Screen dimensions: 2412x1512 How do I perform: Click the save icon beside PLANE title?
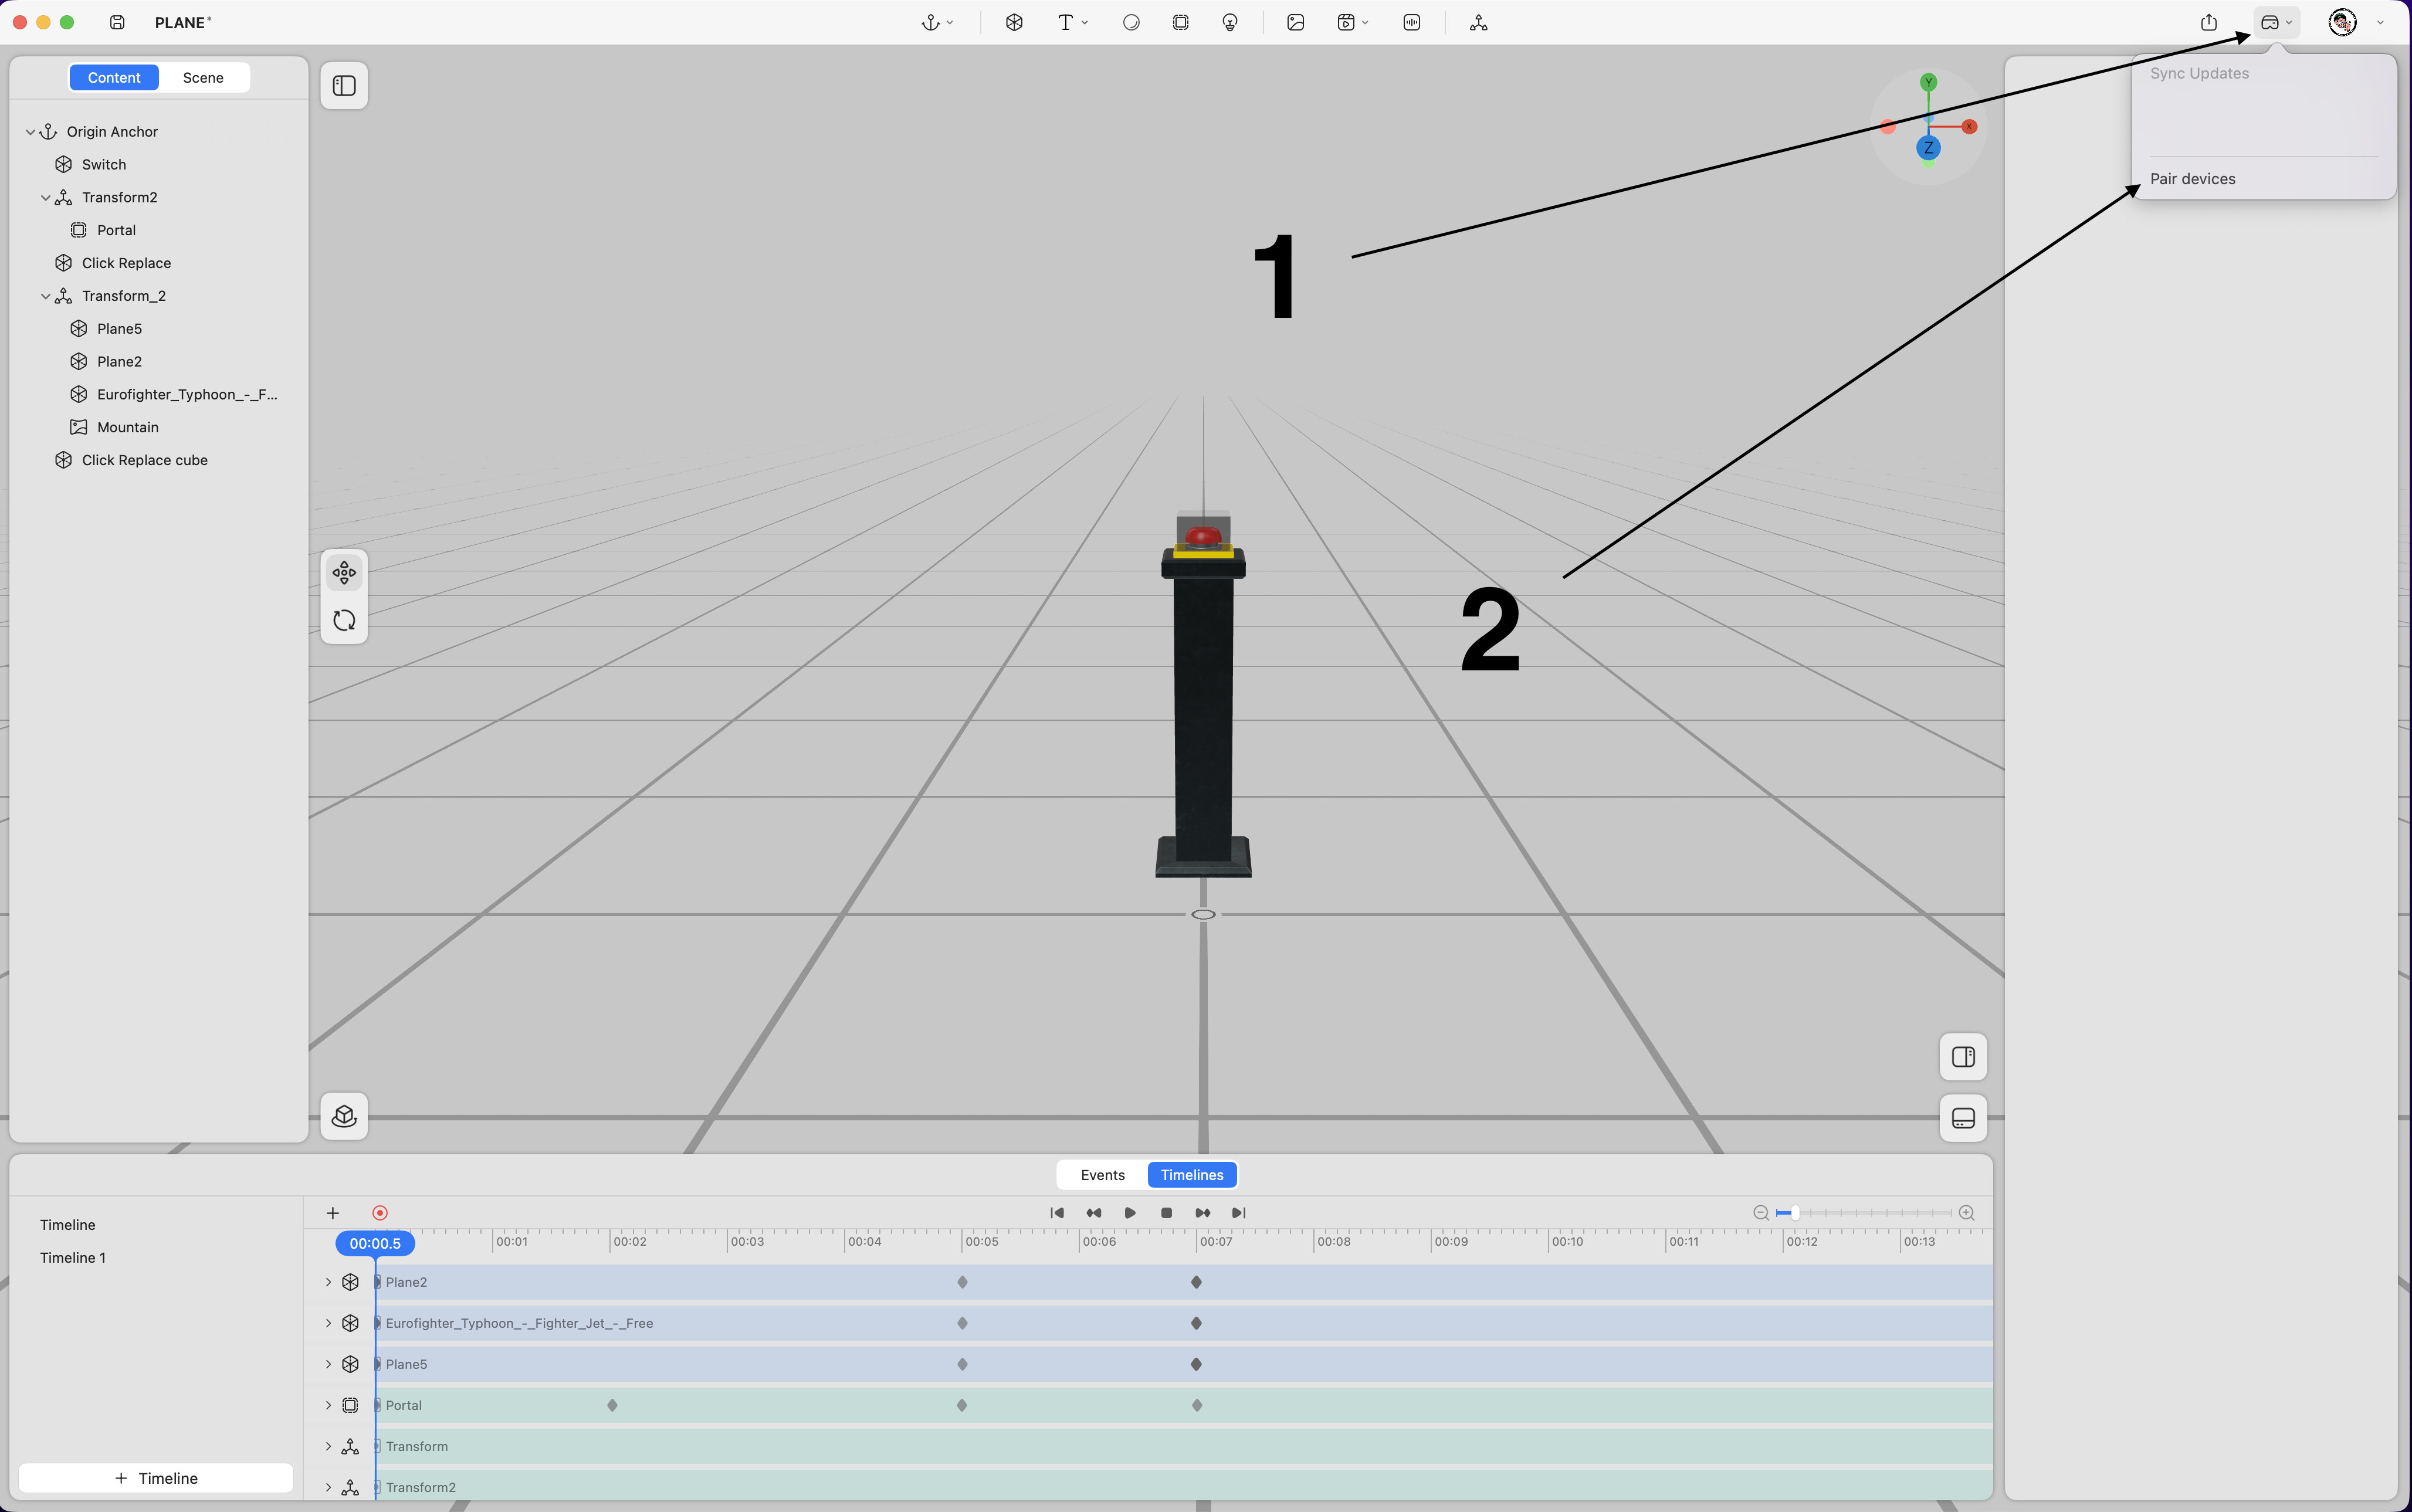coord(117,22)
